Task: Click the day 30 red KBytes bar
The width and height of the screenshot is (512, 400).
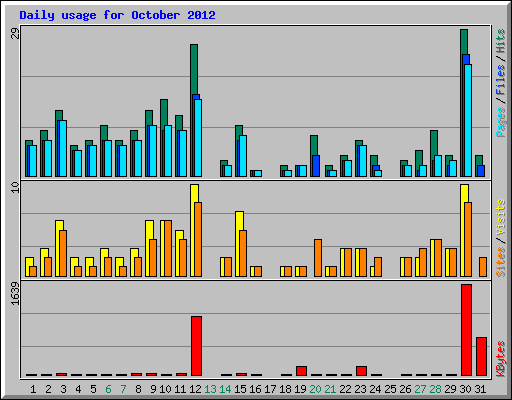Action: pos(466,330)
